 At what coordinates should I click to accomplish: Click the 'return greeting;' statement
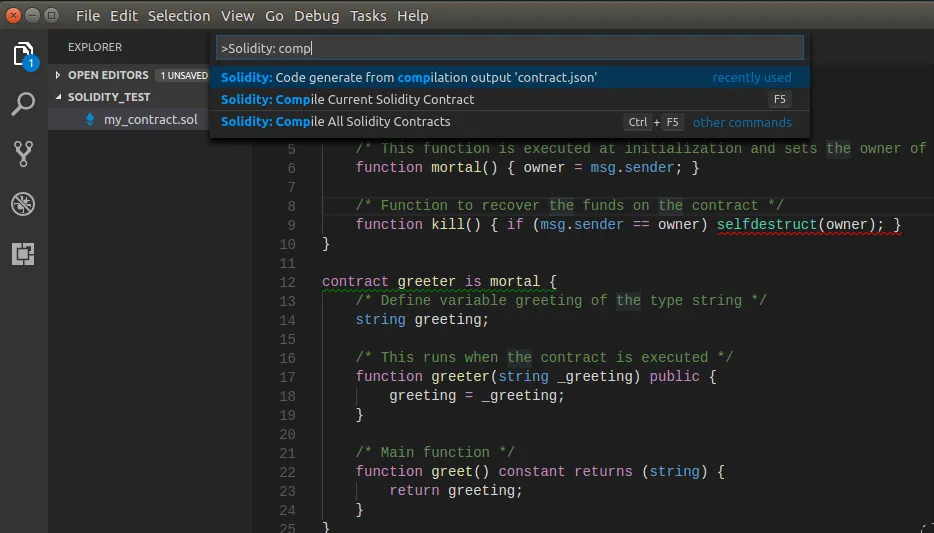point(456,491)
